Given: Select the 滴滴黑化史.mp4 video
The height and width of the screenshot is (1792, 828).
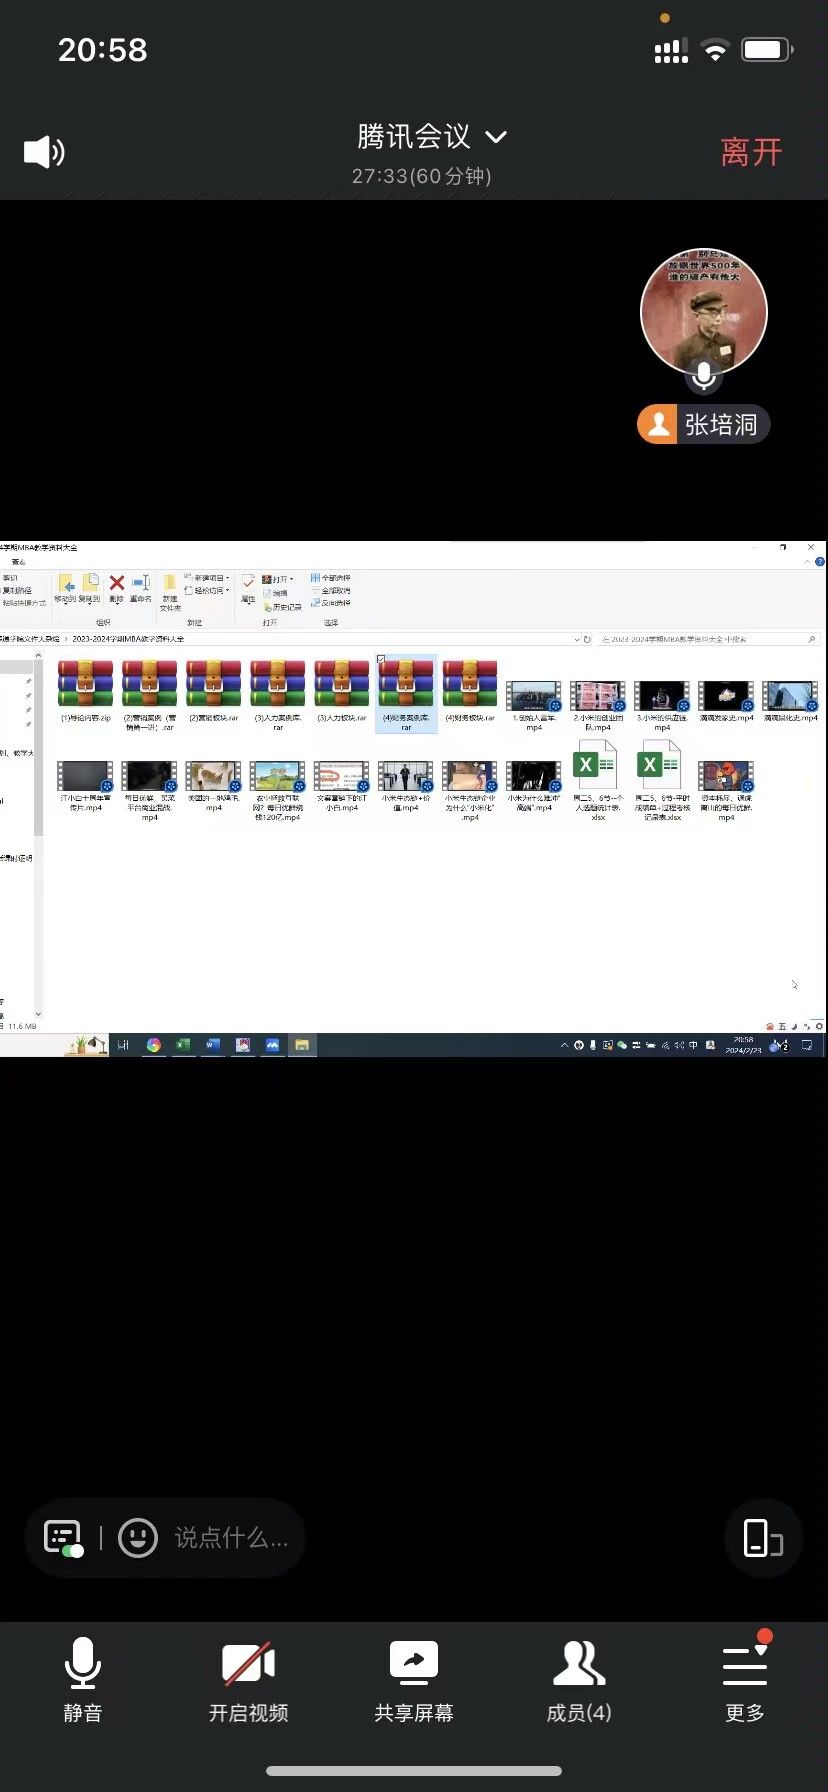Looking at the screenshot, I should click(x=790, y=700).
